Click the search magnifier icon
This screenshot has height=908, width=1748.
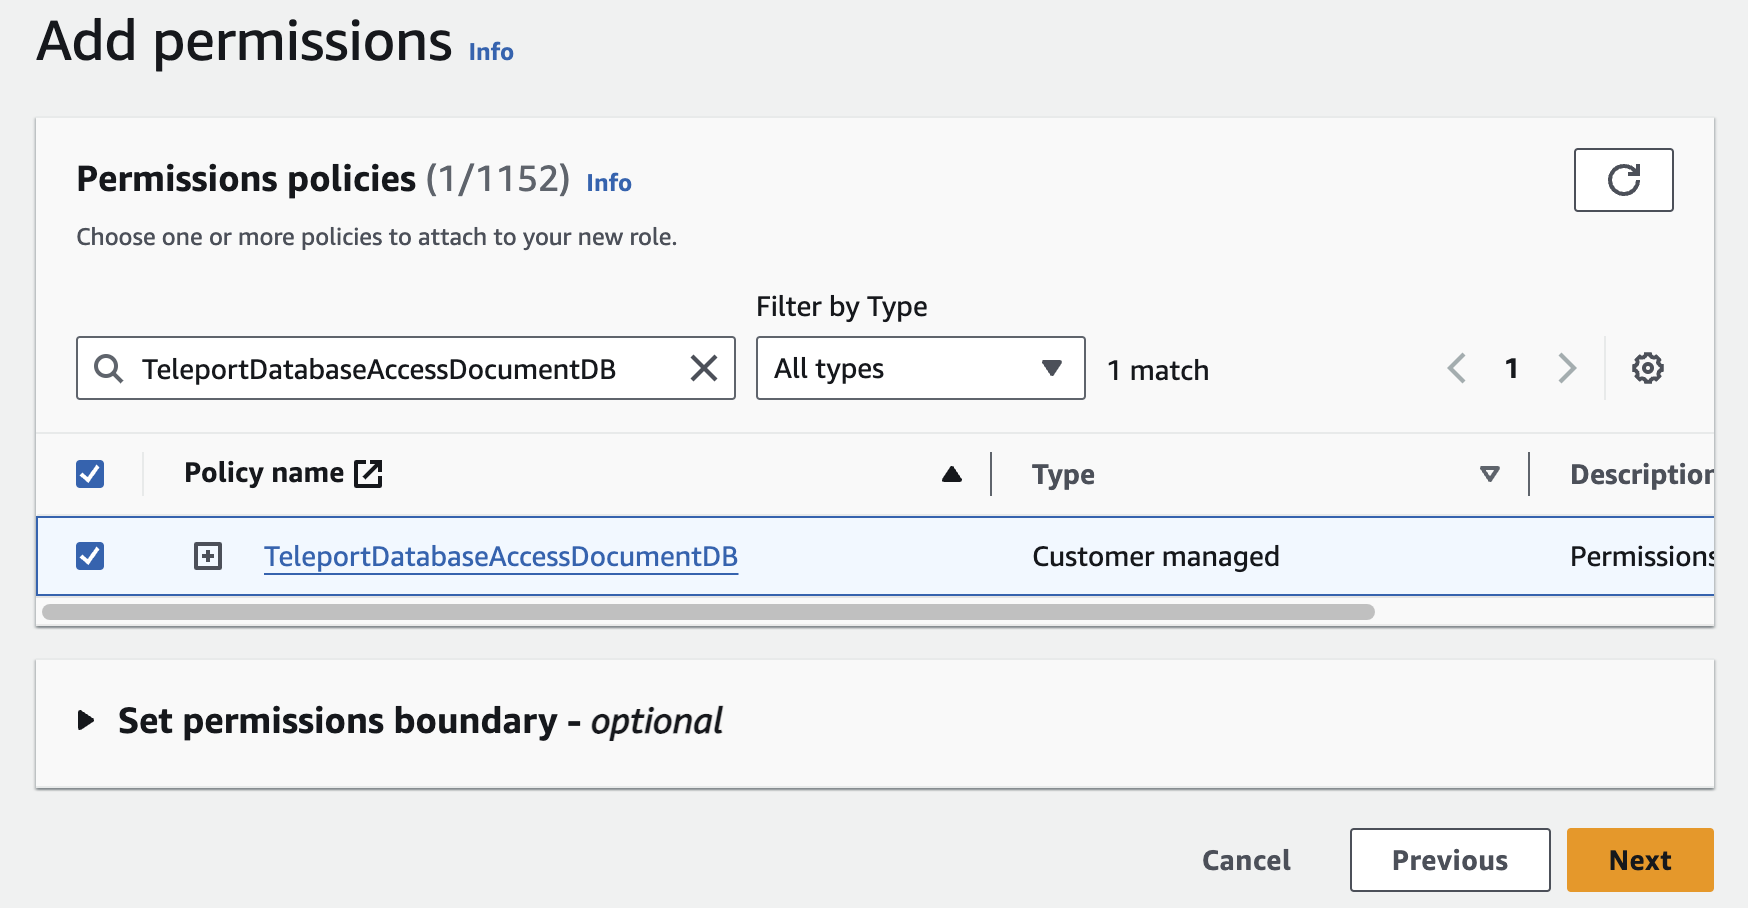click(108, 368)
